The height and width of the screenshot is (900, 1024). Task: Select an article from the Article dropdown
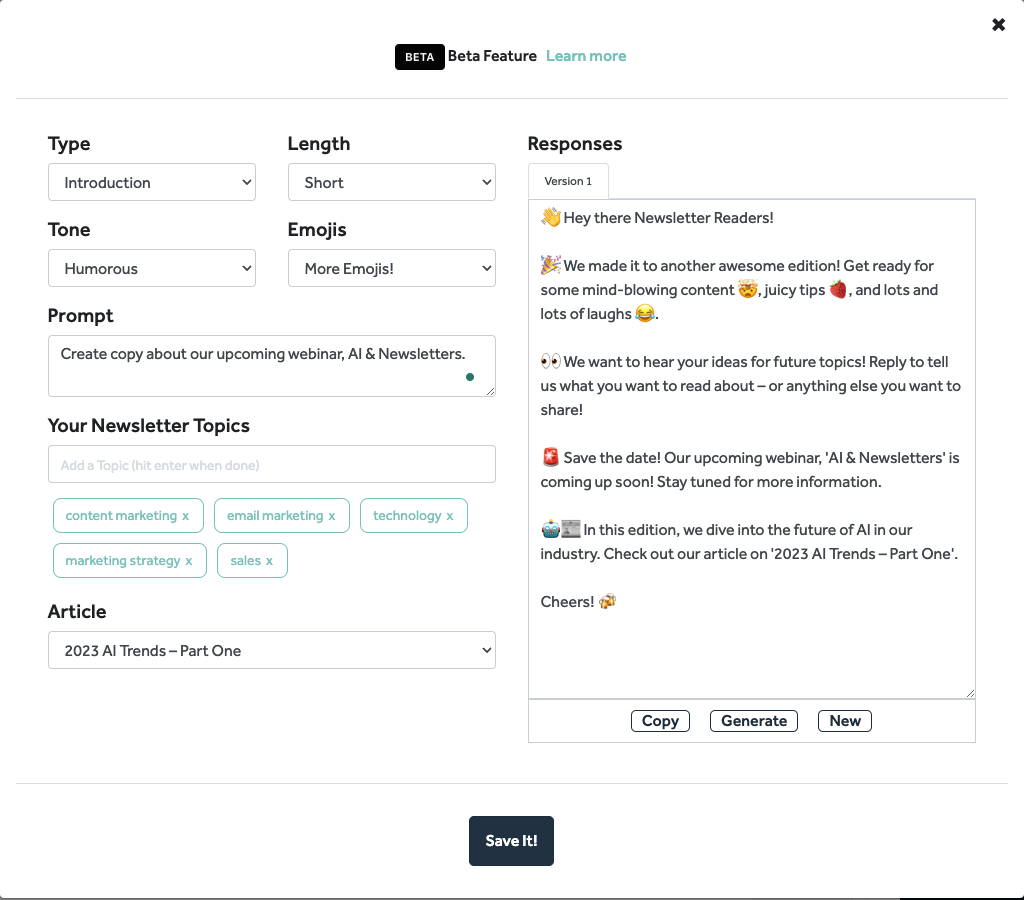tap(272, 651)
